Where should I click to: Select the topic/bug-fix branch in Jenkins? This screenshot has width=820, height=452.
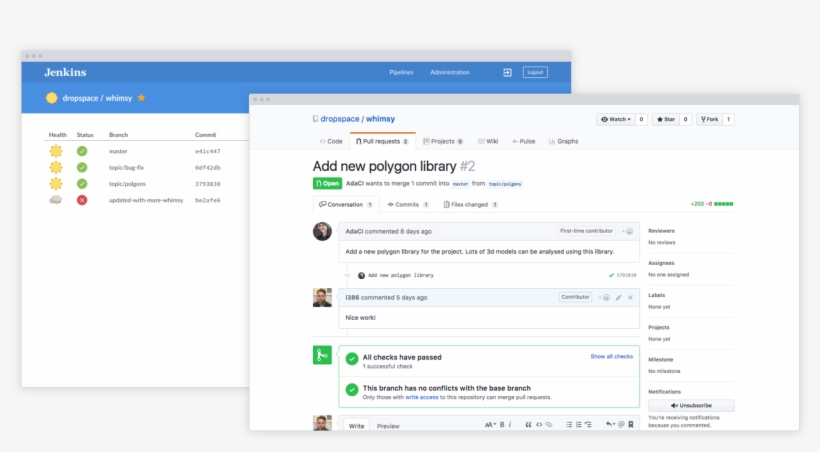pyautogui.click(x=126, y=167)
